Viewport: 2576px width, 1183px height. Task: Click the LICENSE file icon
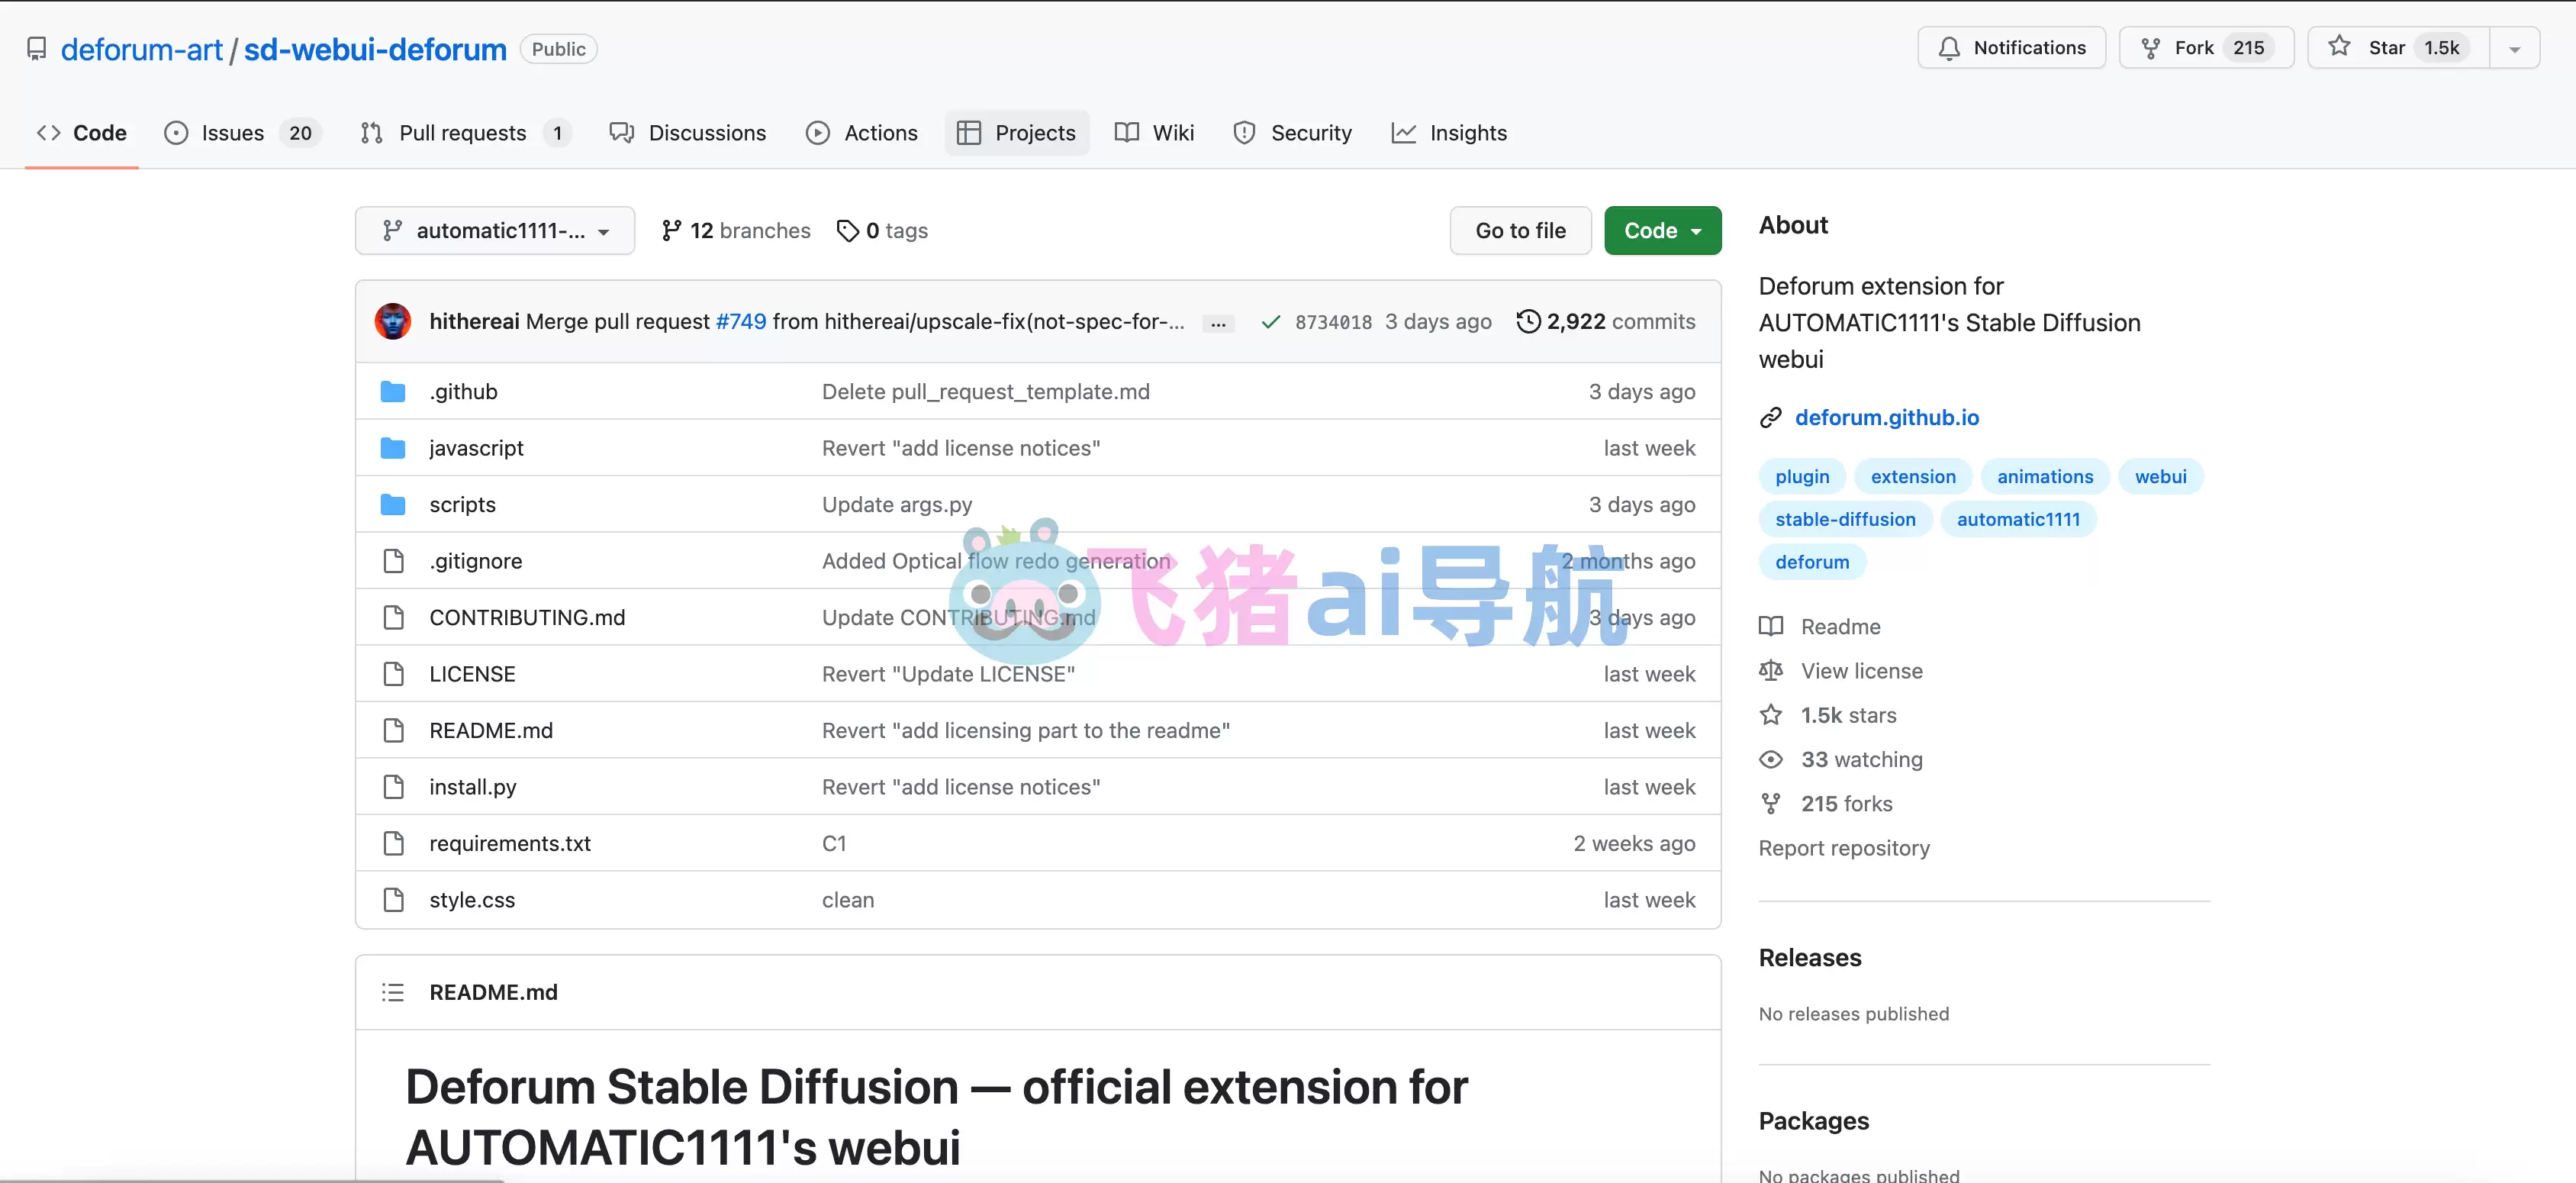point(393,674)
